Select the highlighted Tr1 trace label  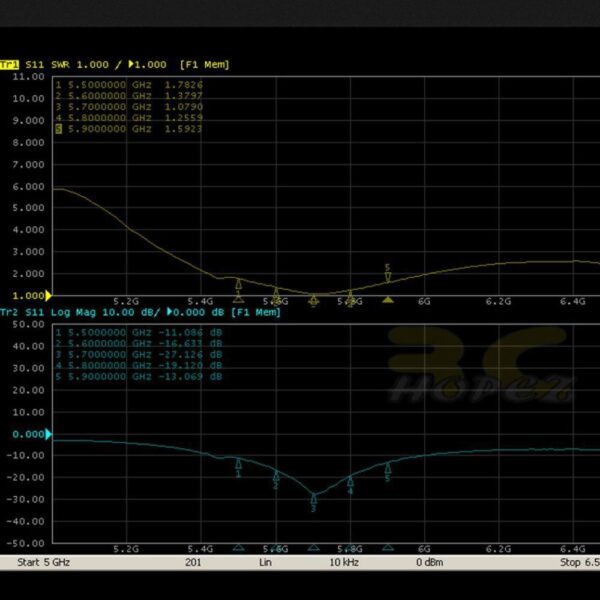pyautogui.click(x=9, y=65)
